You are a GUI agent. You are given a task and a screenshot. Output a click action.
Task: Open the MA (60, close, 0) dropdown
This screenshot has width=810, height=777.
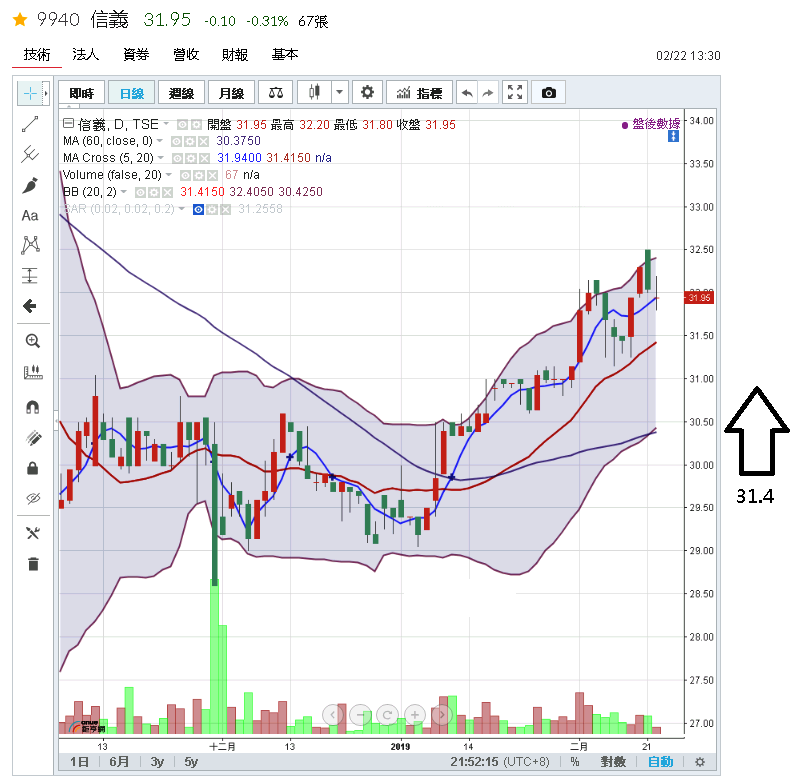[160, 141]
